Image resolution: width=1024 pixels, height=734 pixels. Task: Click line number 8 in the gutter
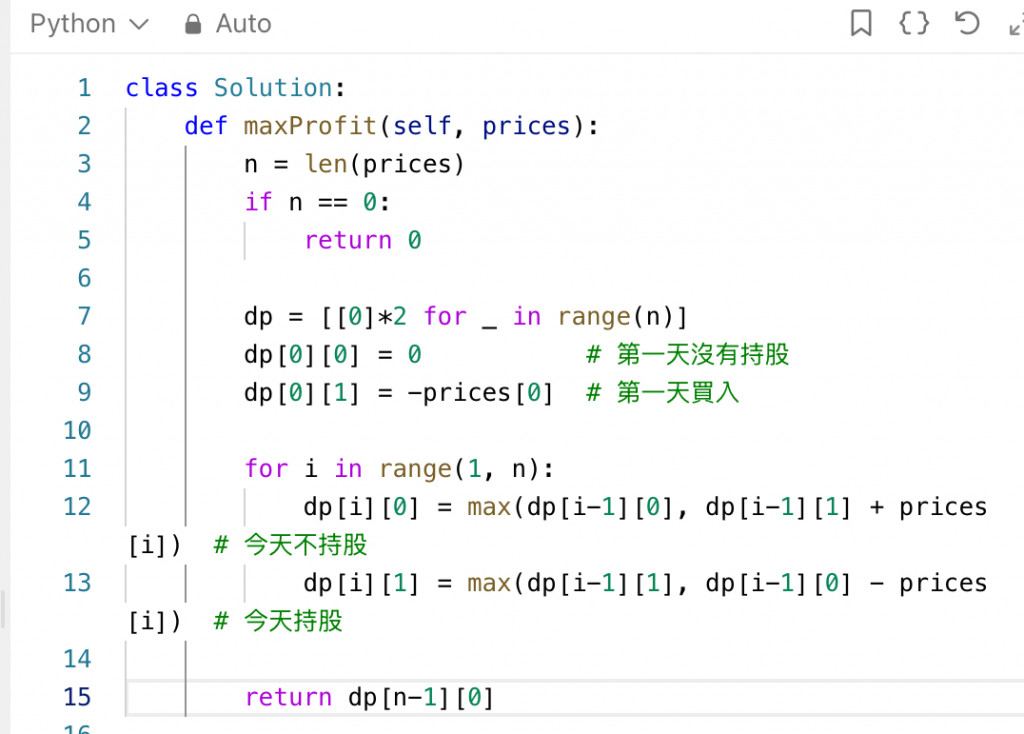84,354
